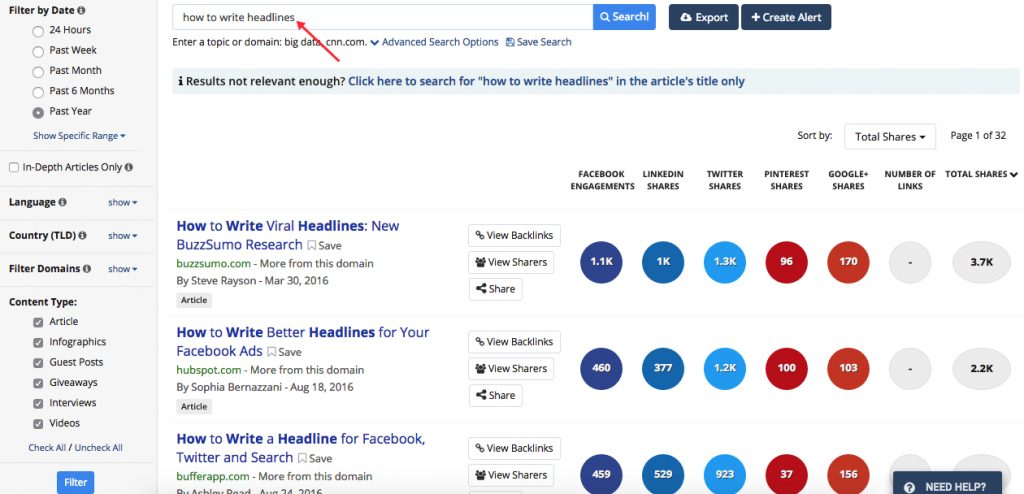The height and width of the screenshot is (494, 1024).
Task: Click the Pinterest shares circle showing 96
Action: point(786,262)
